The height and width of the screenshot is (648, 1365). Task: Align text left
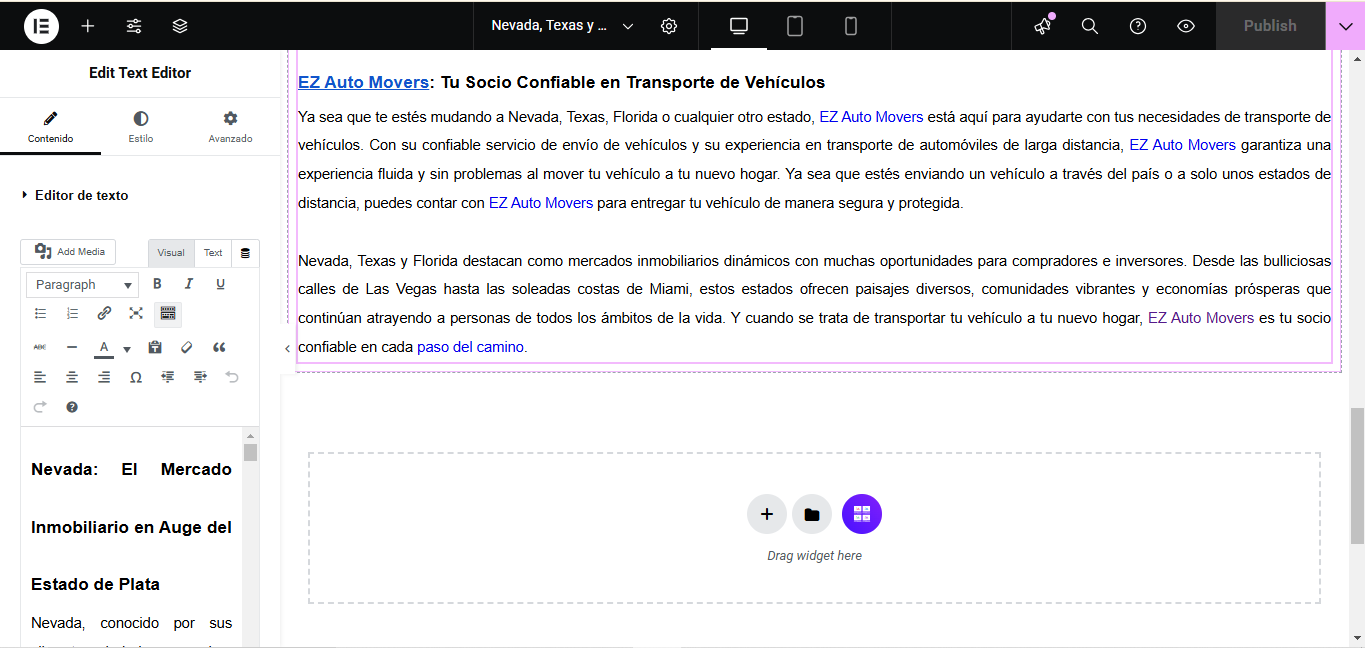coord(41,377)
